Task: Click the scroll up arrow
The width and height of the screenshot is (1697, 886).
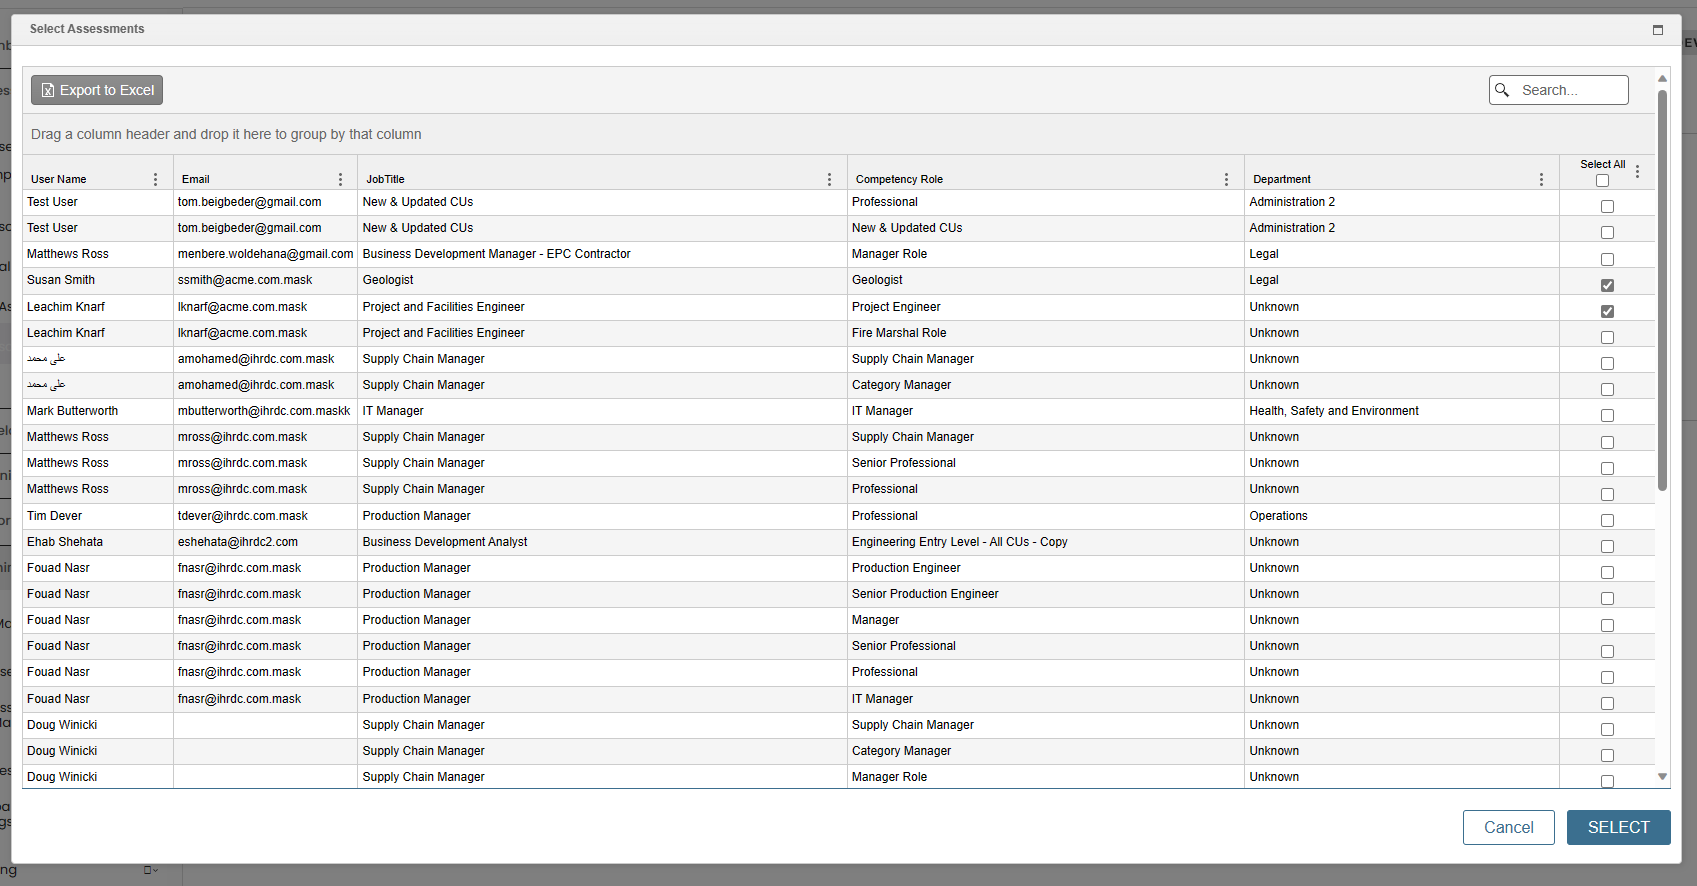Action: (1662, 78)
